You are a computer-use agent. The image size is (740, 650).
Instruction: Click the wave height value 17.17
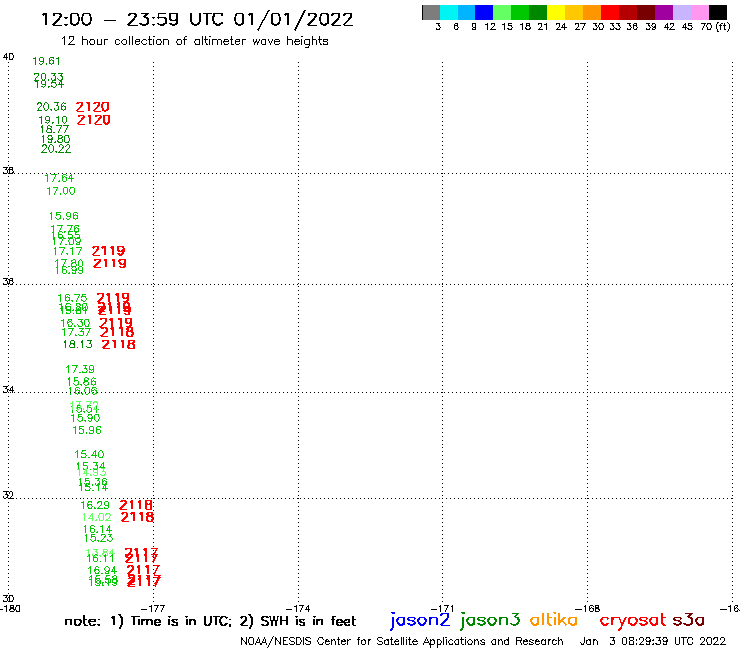tap(67, 251)
